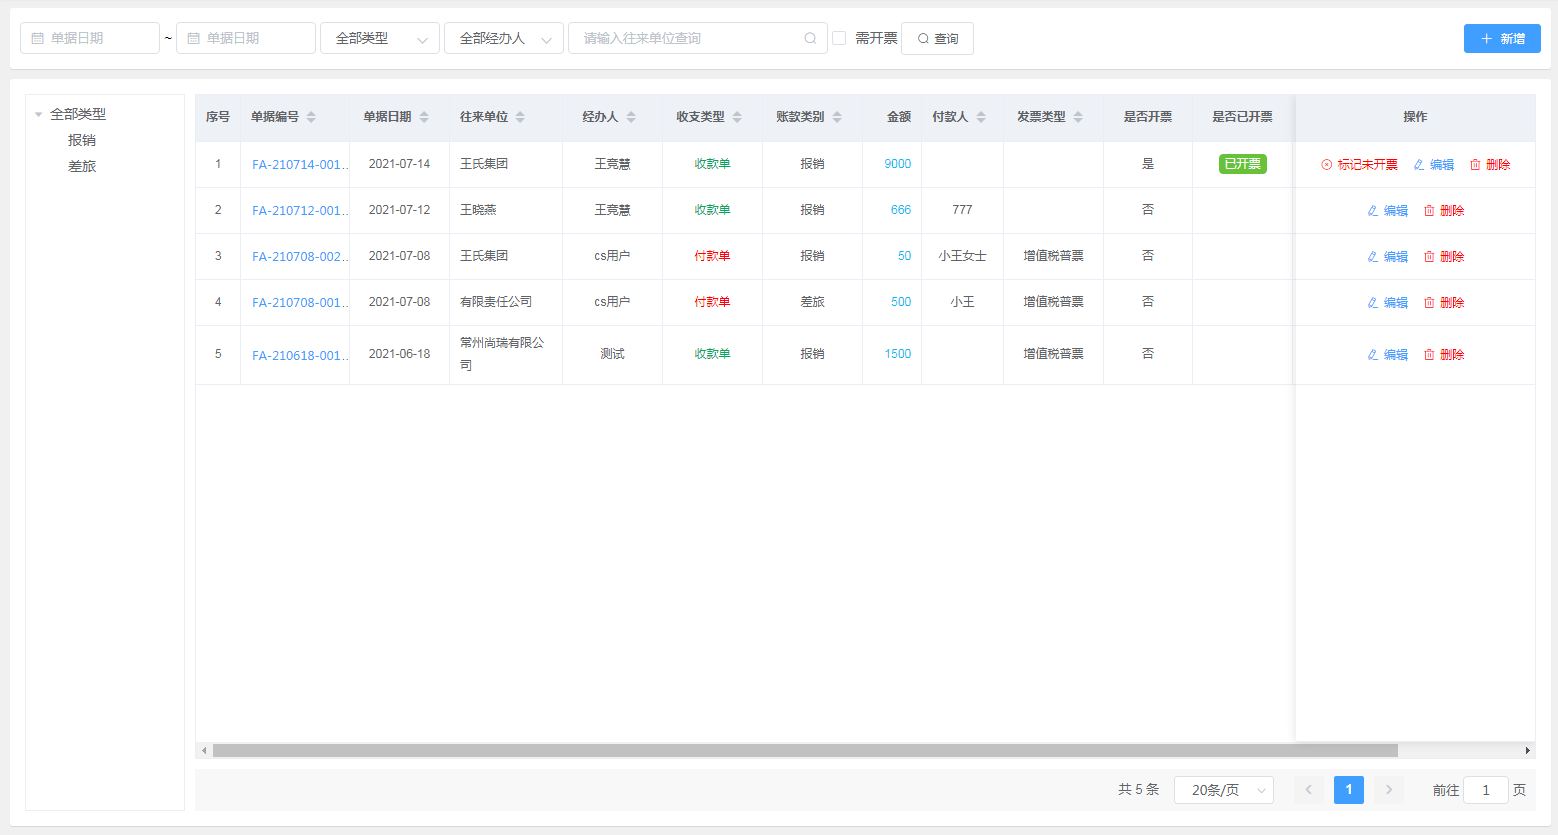Click the start 单据日期 date field

[x=90, y=38]
